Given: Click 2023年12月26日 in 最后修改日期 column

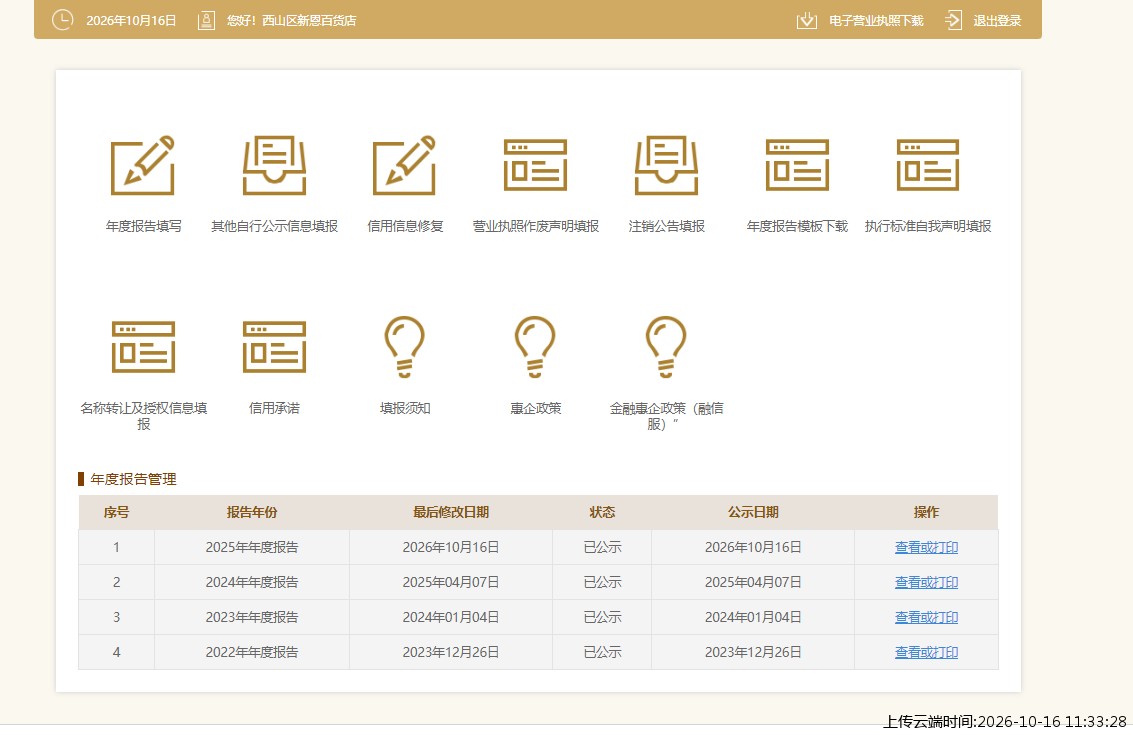Looking at the screenshot, I should [451, 652].
